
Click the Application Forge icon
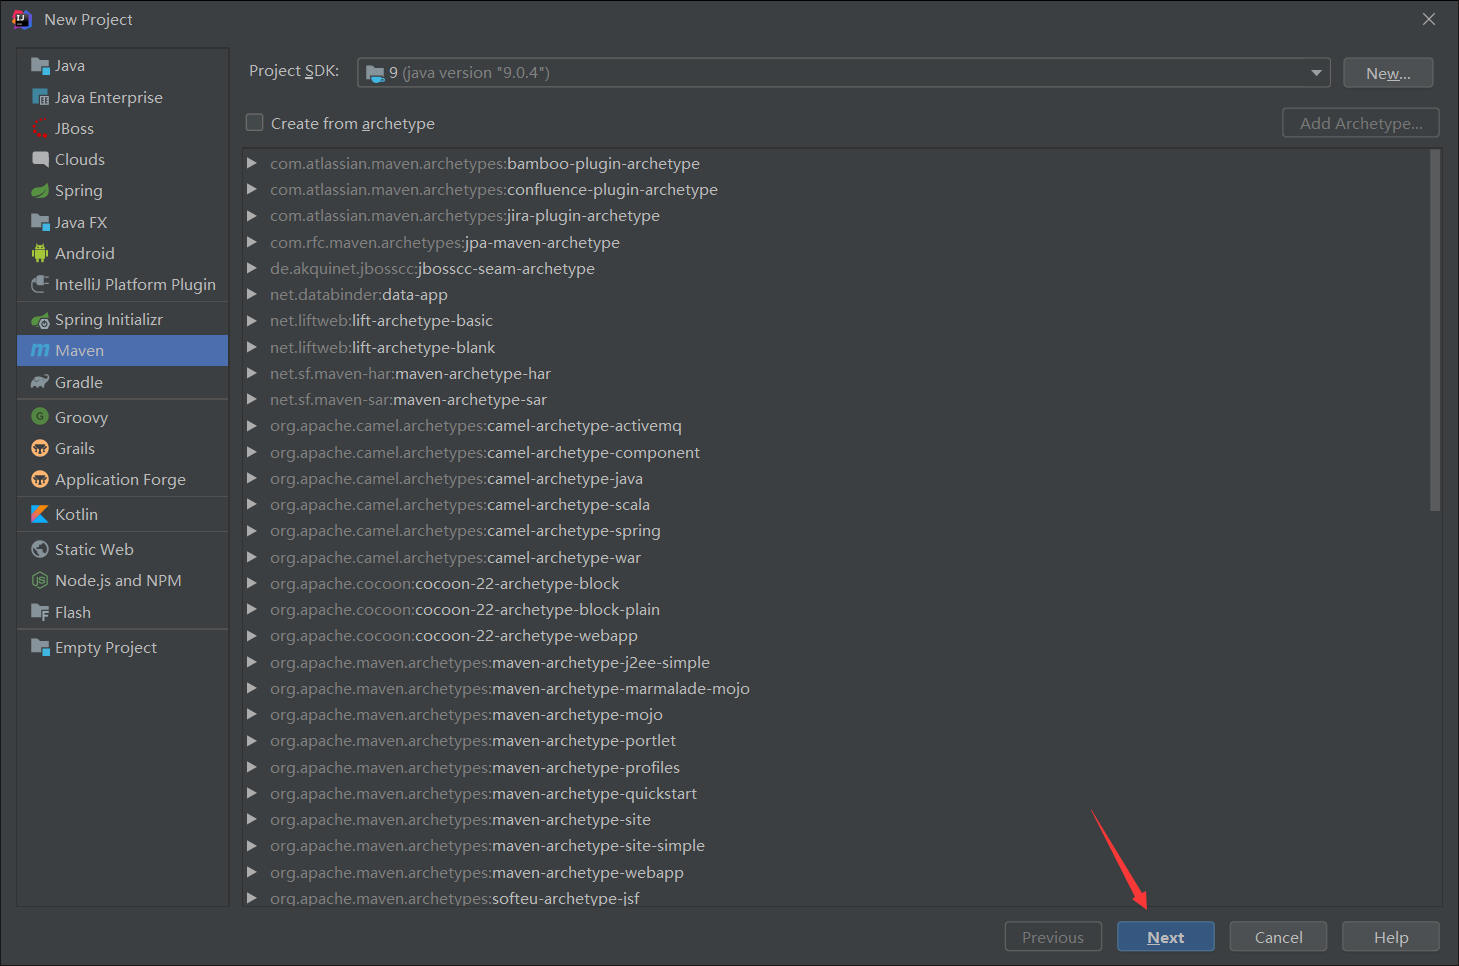40,479
